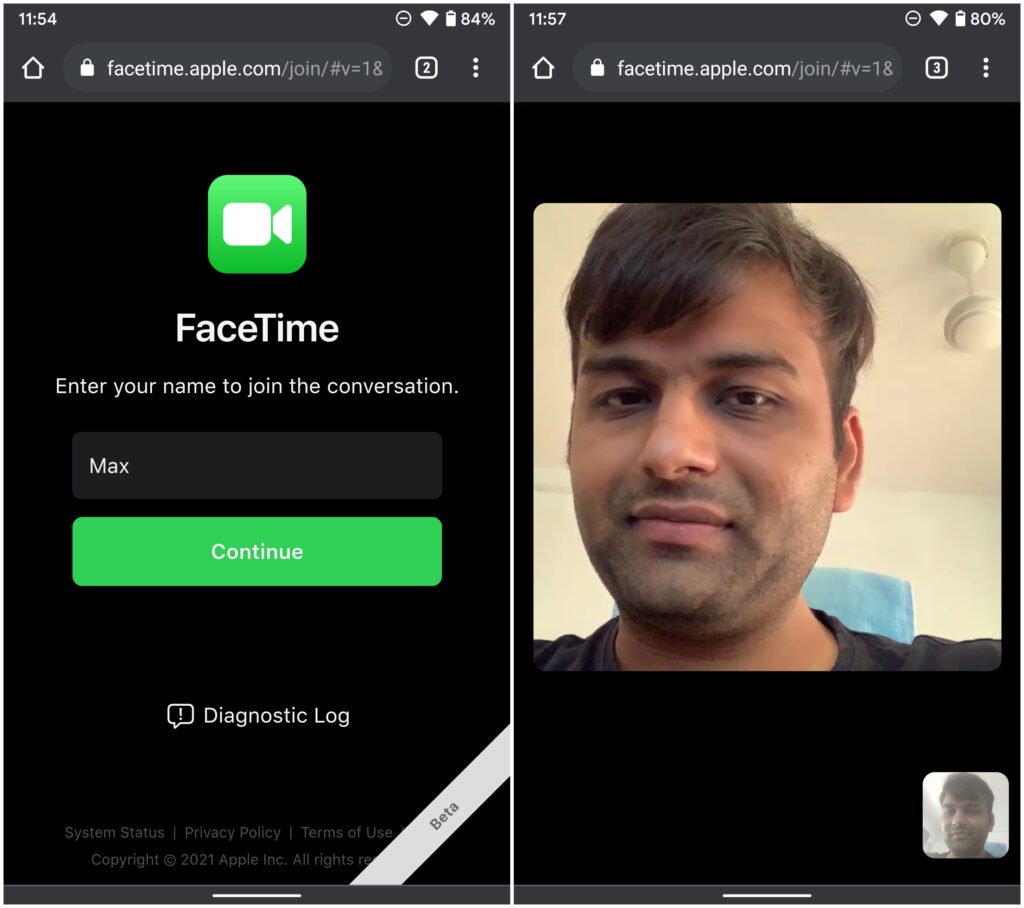
Task: Open the Privacy Policy footer link
Action: click(x=232, y=833)
